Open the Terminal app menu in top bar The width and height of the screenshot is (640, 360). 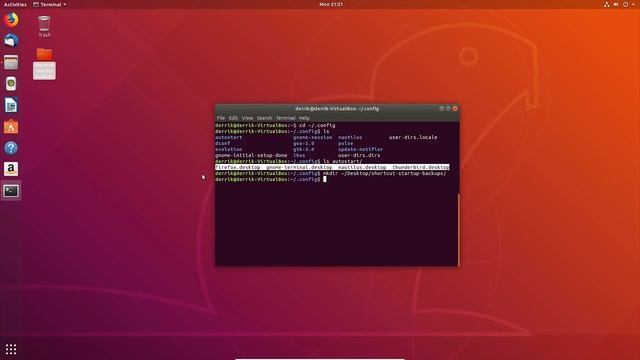(49, 4)
